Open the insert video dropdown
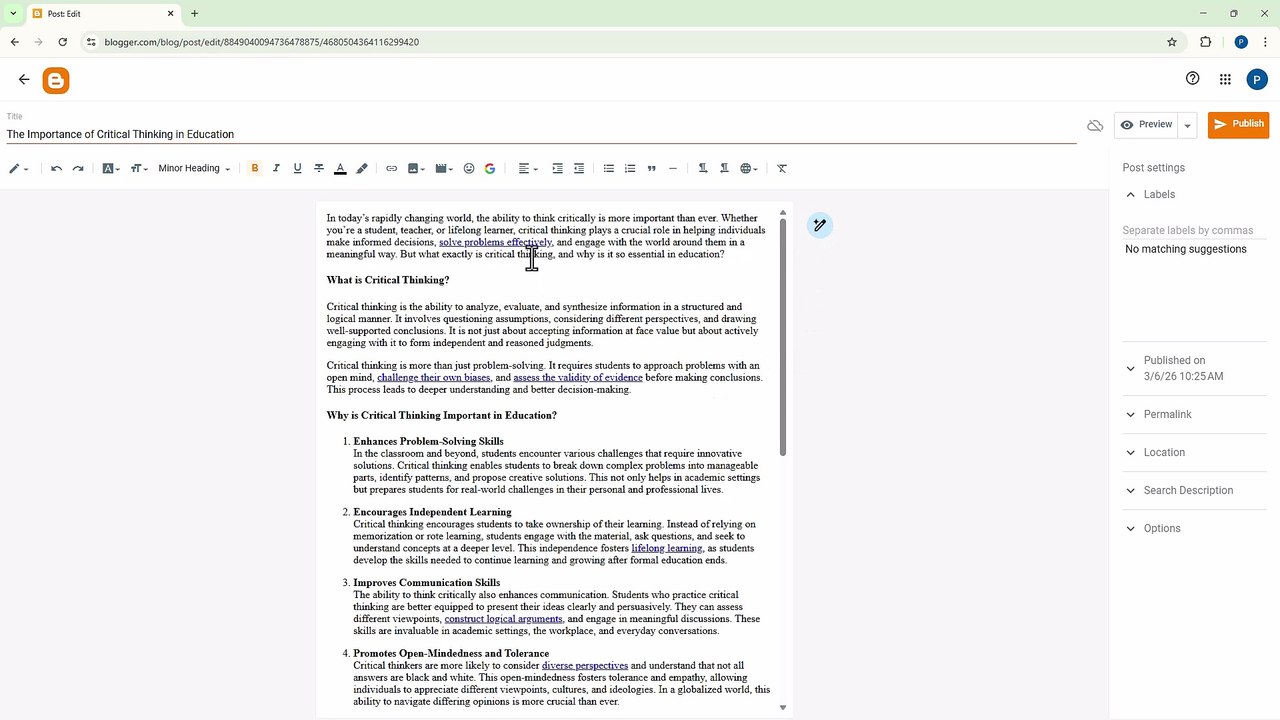1280x720 pixels. [445, 168]
